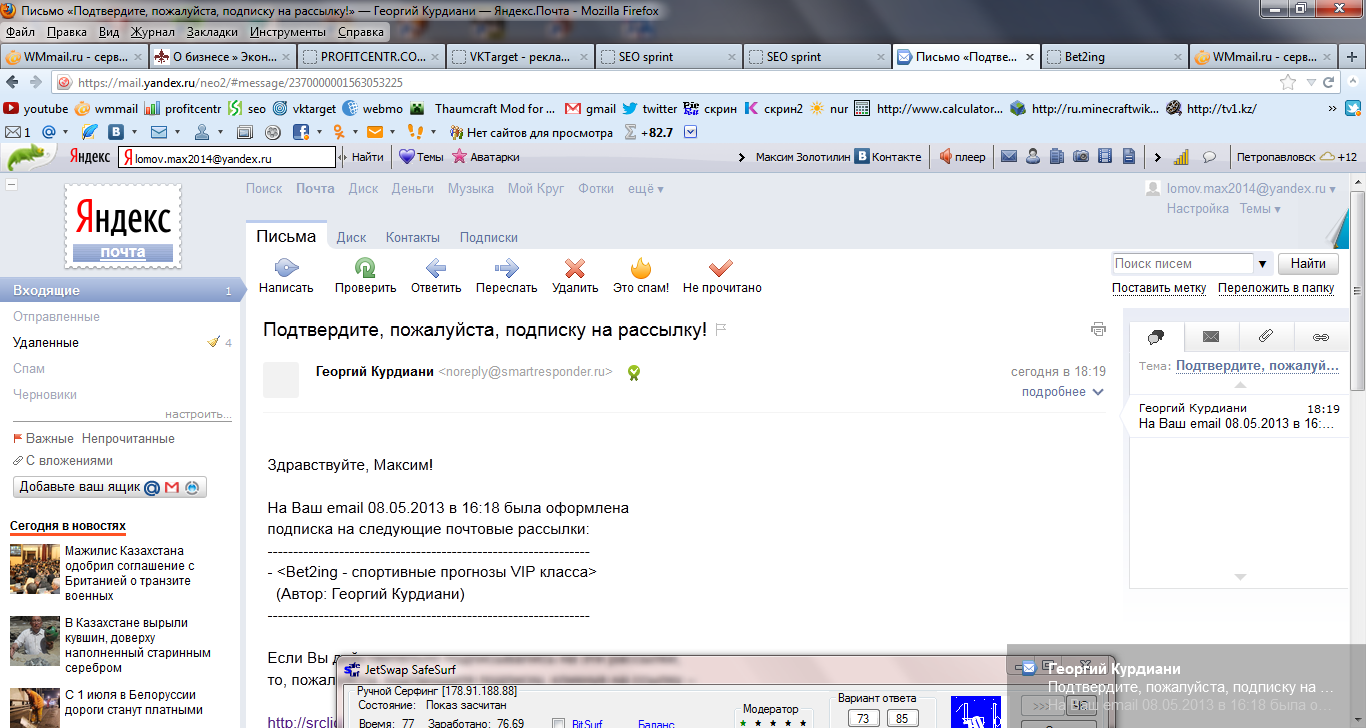1366x728 pixels.
Task: Open the gmail bookmark
Action: tap(590, 109)
